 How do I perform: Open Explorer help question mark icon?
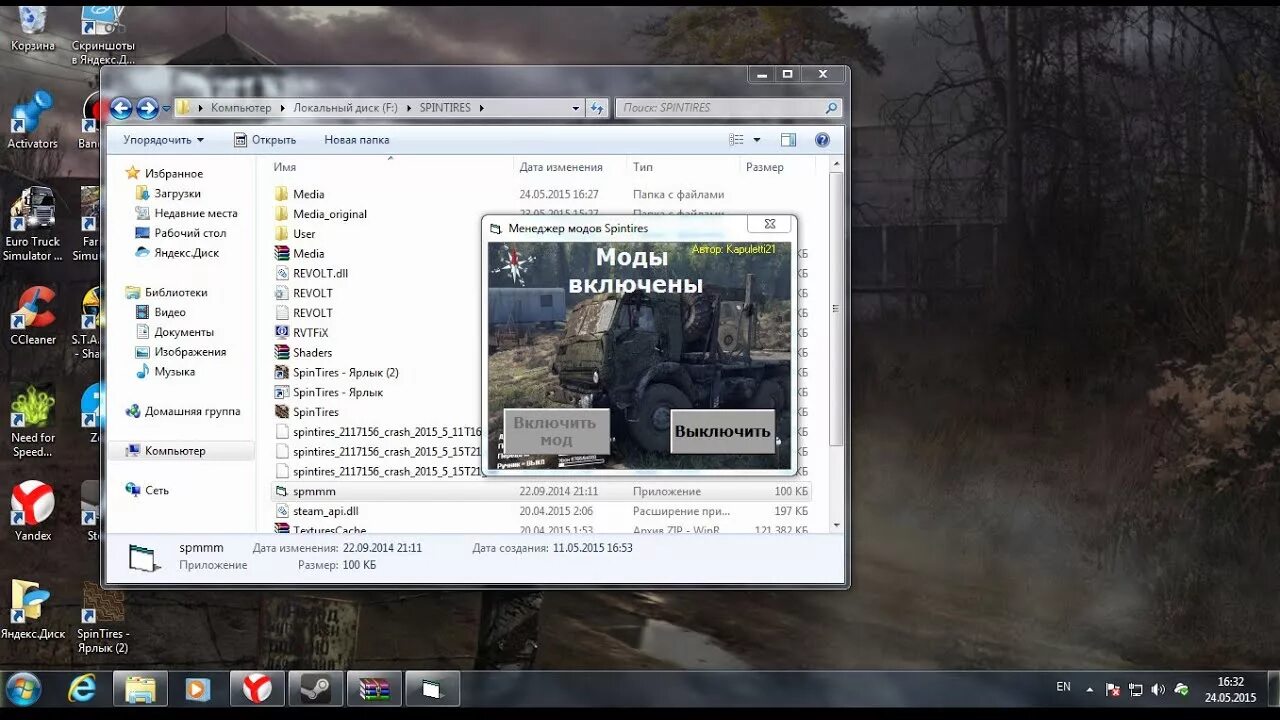(822, 140)
